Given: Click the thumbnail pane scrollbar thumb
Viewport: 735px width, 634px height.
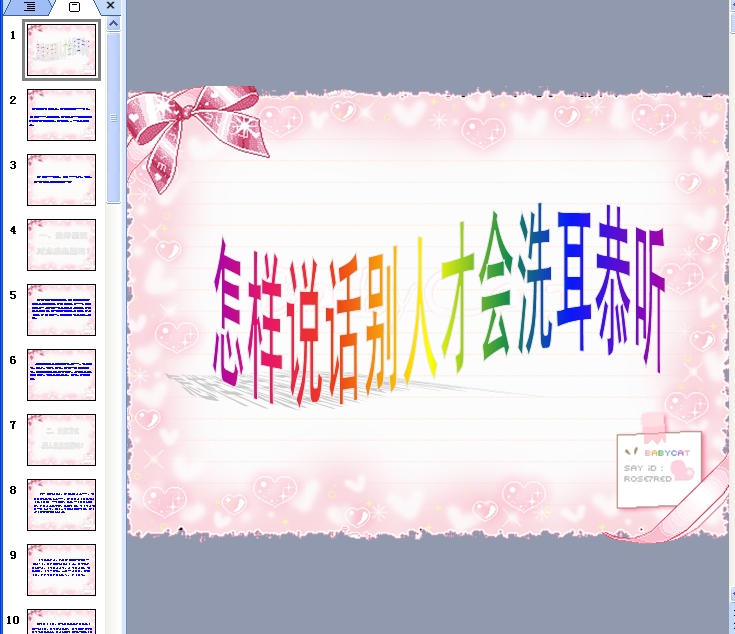Looking at the screenshot, I should (x=113, y=118).
